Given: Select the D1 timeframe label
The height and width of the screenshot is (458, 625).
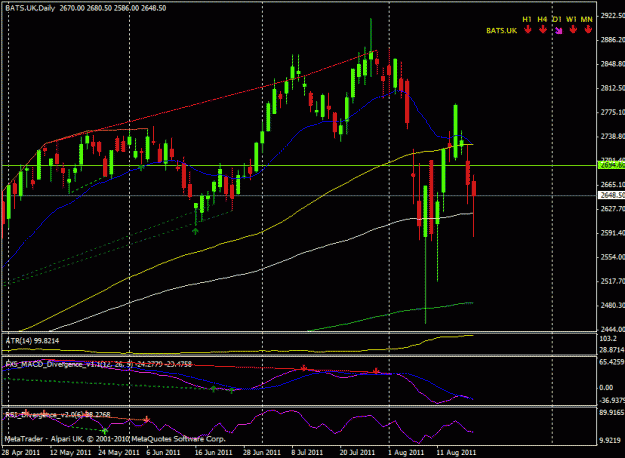Looking at the screenshot, I should [557, 19].
